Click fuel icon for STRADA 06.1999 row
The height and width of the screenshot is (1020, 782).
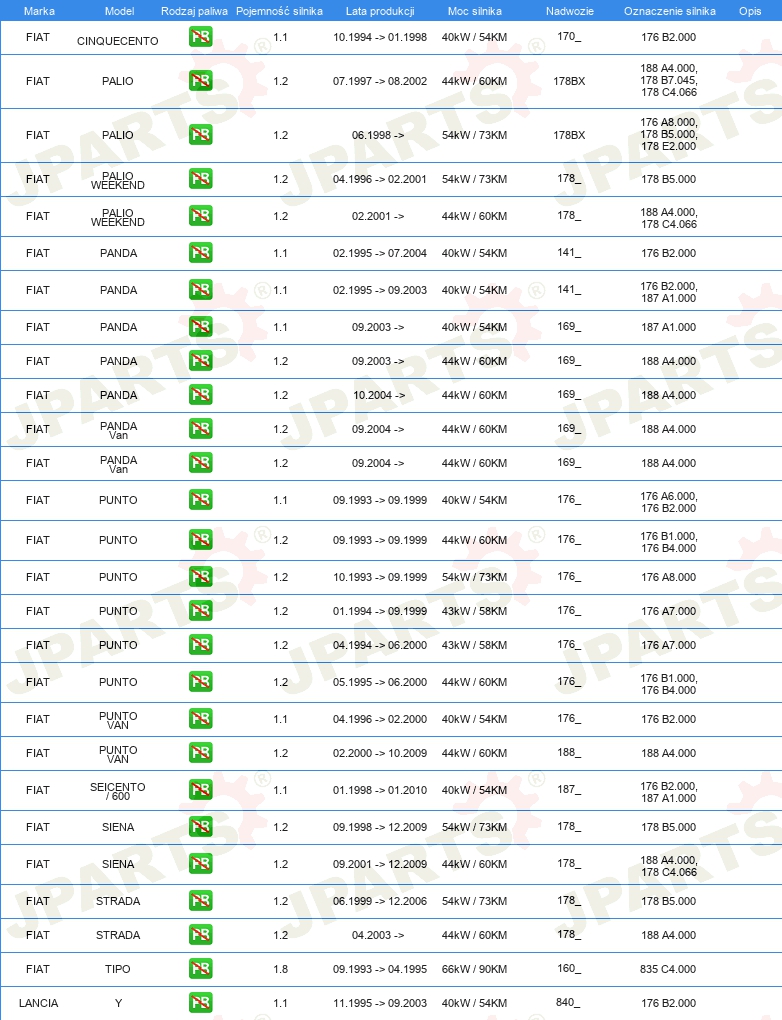tap(200, 901)
